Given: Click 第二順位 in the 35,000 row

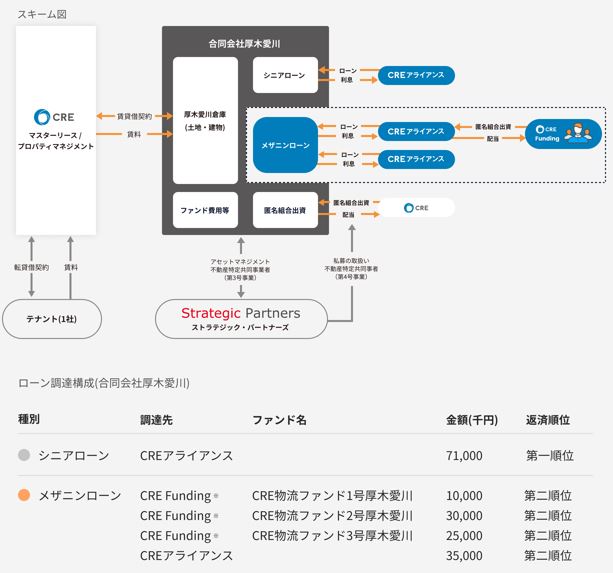Looking at the screenshot, I should [x=548, y=555].
